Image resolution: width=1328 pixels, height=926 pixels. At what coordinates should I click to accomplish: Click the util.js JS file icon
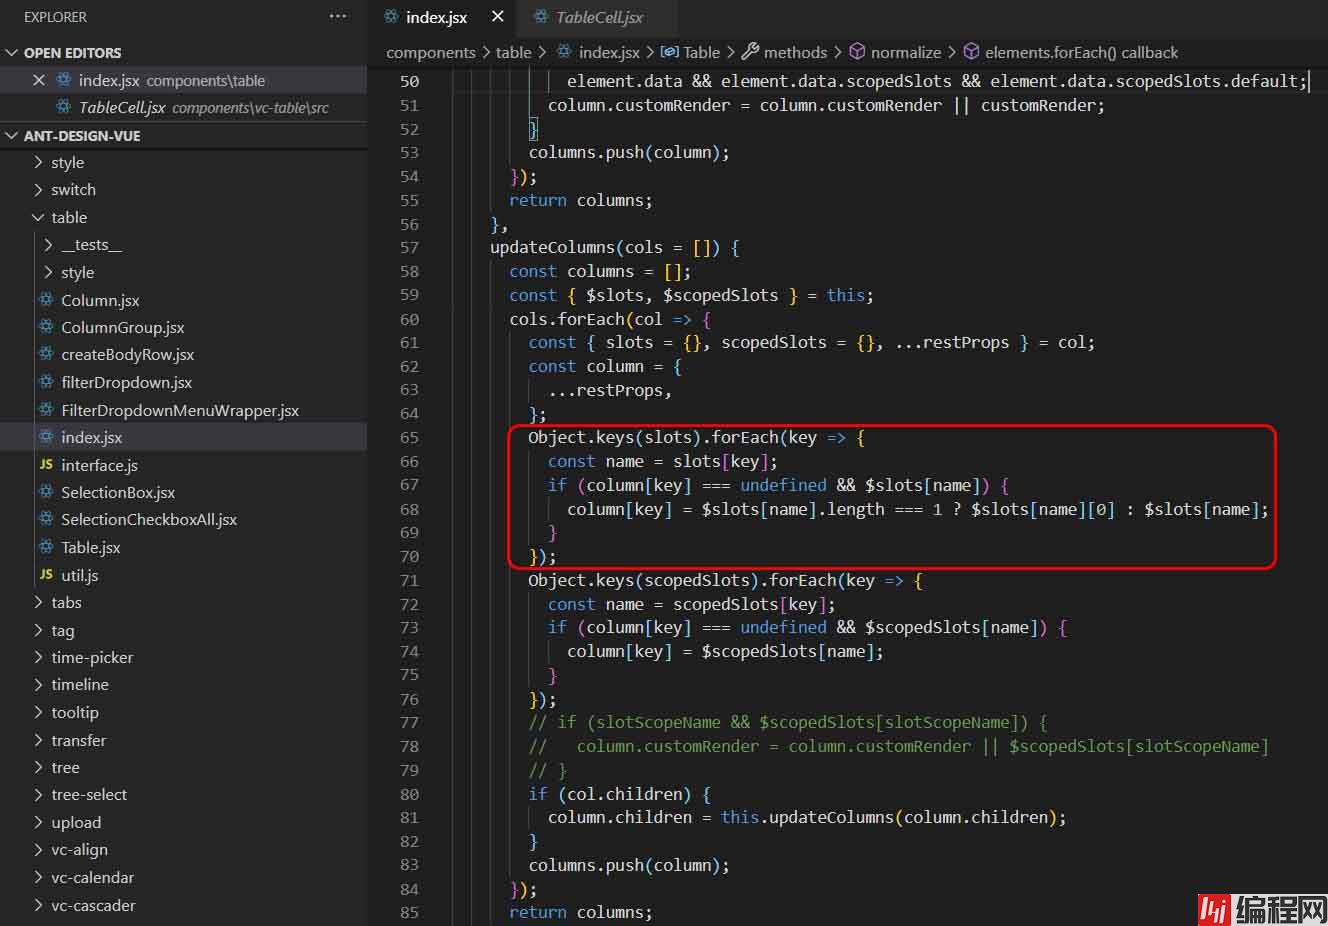[x=46, y=575]
